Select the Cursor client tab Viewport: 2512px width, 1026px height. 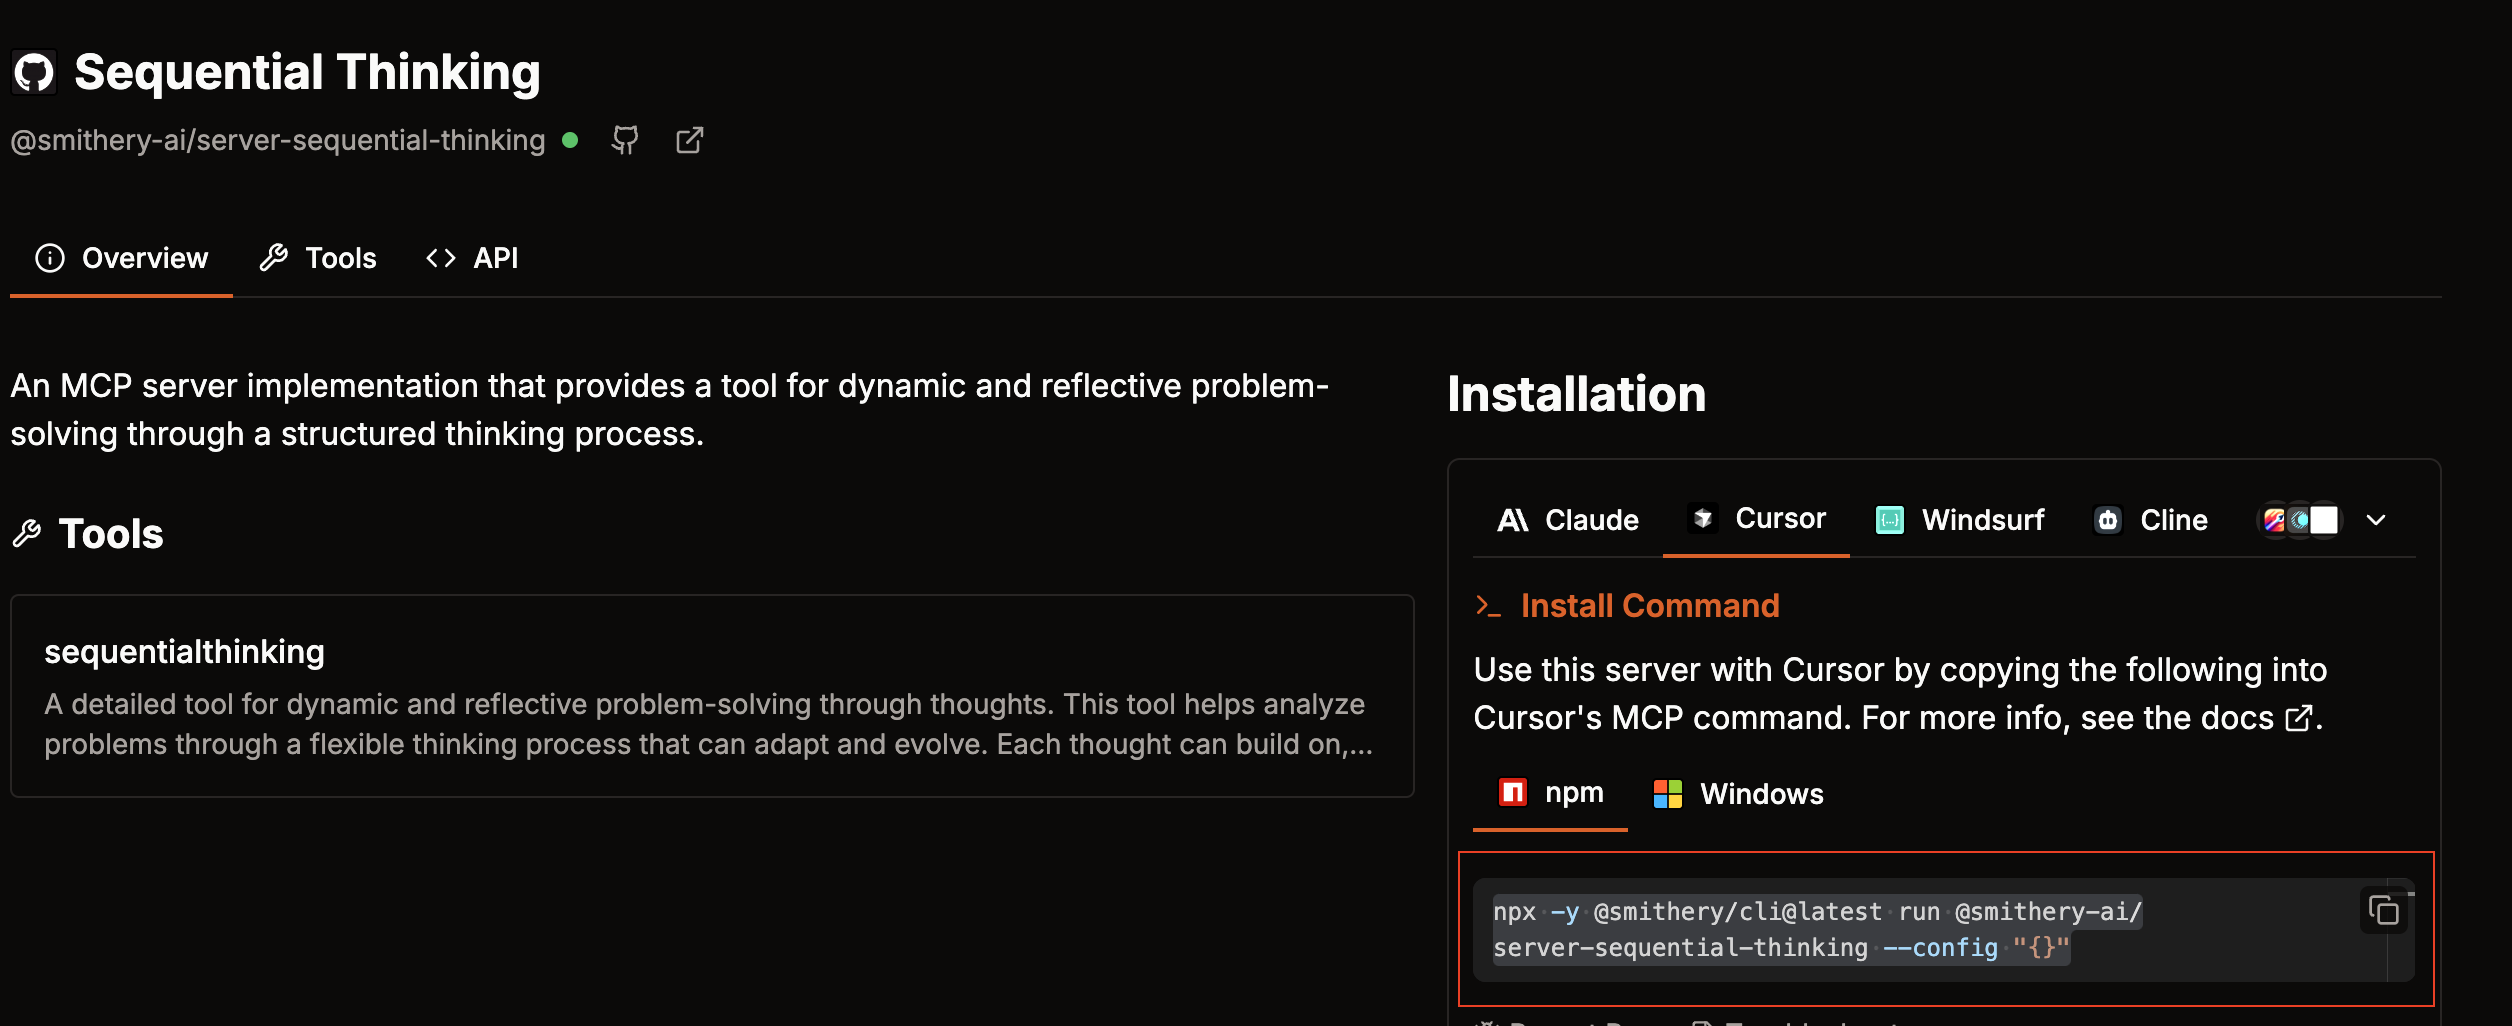coord(1756,519)
